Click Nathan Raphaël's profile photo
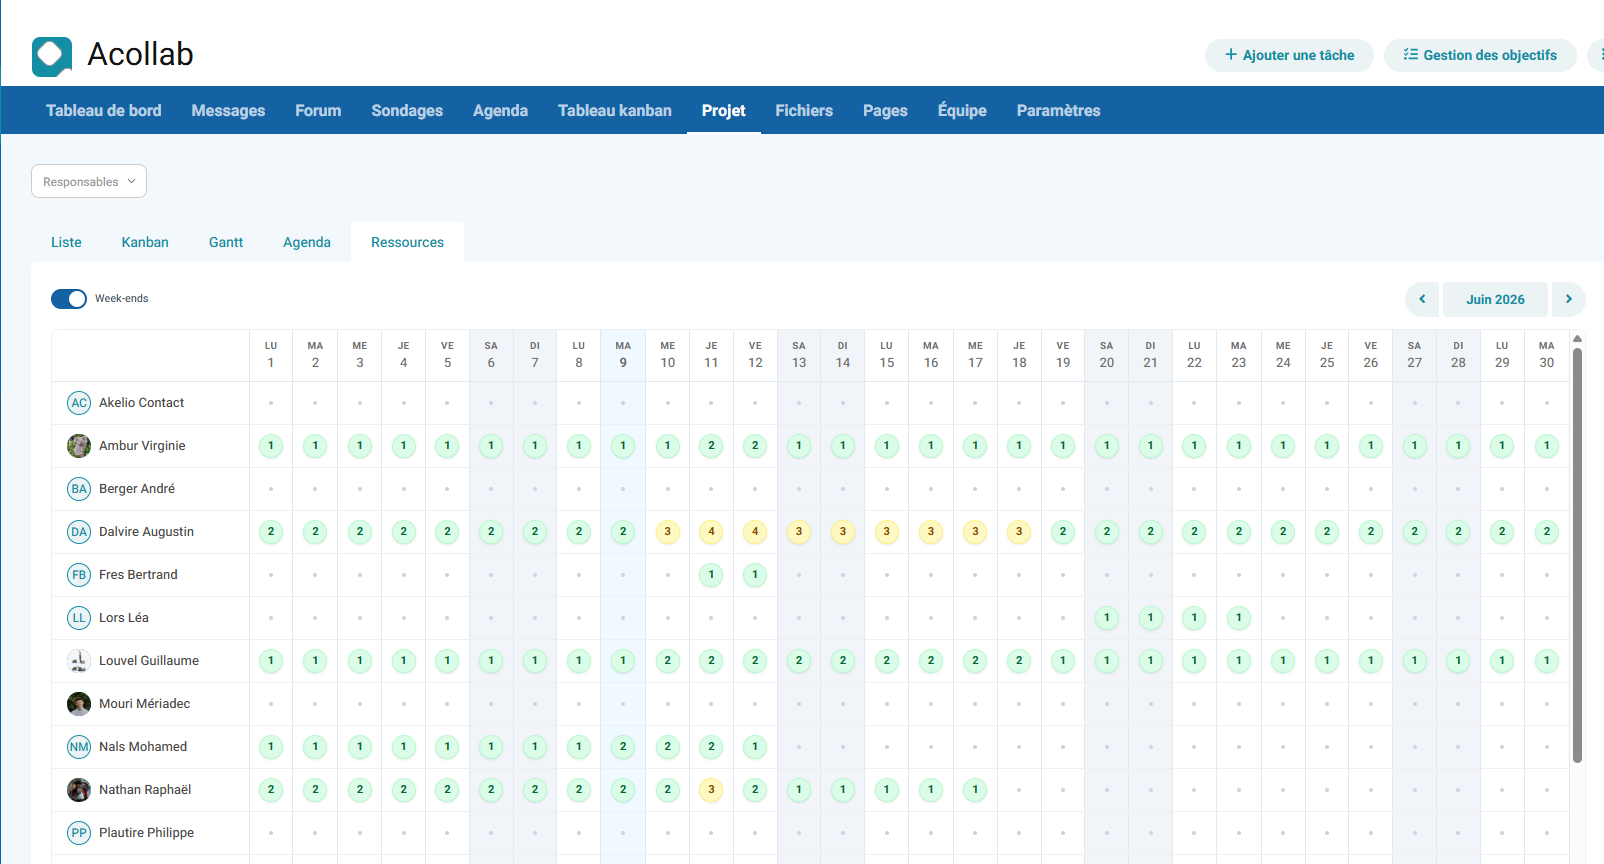This screenshot has width=1604, height=864. (x=79, y=790)
